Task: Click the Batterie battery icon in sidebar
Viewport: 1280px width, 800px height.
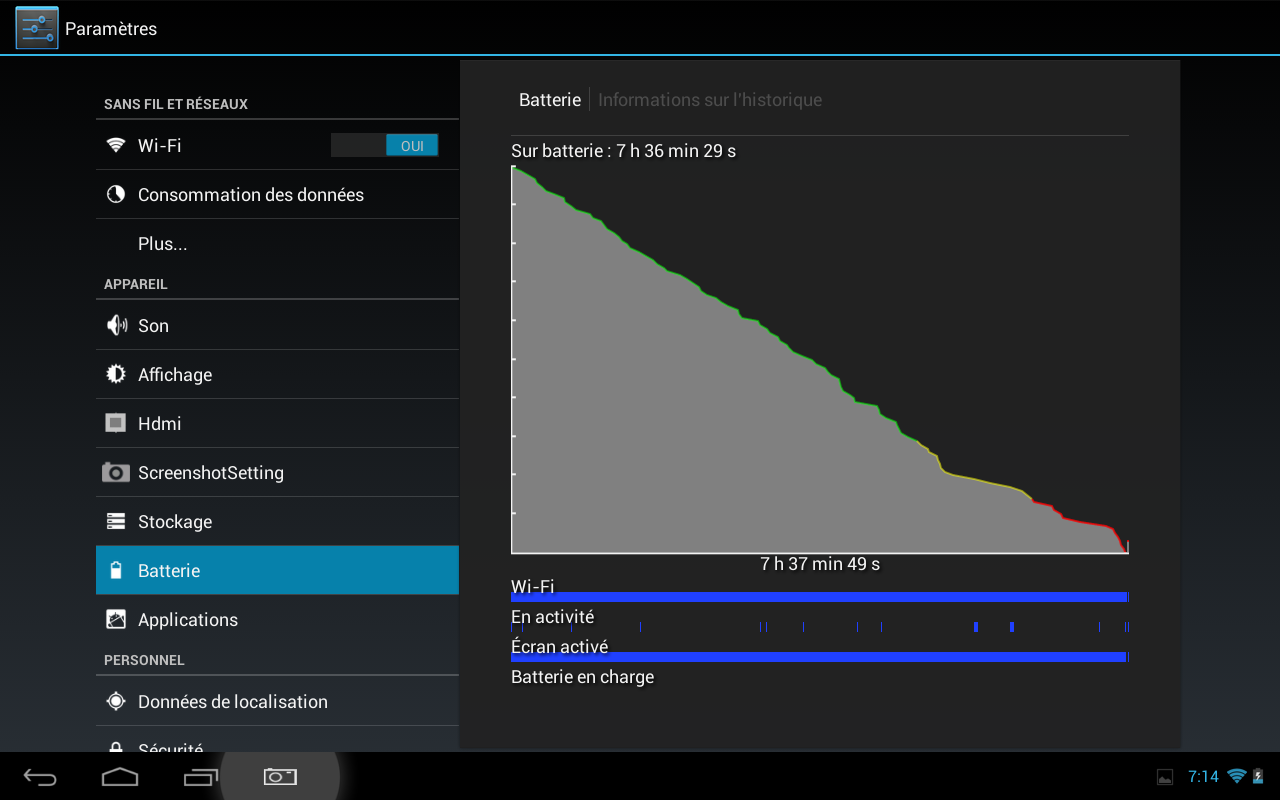Action: pos(116,570)
